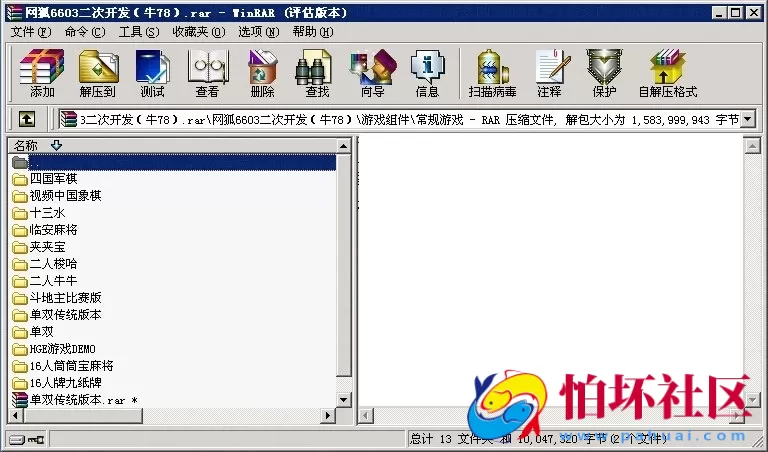
Task: Click the up-one-level folder button
Action: pyautogui.click(x=27, y=120)
